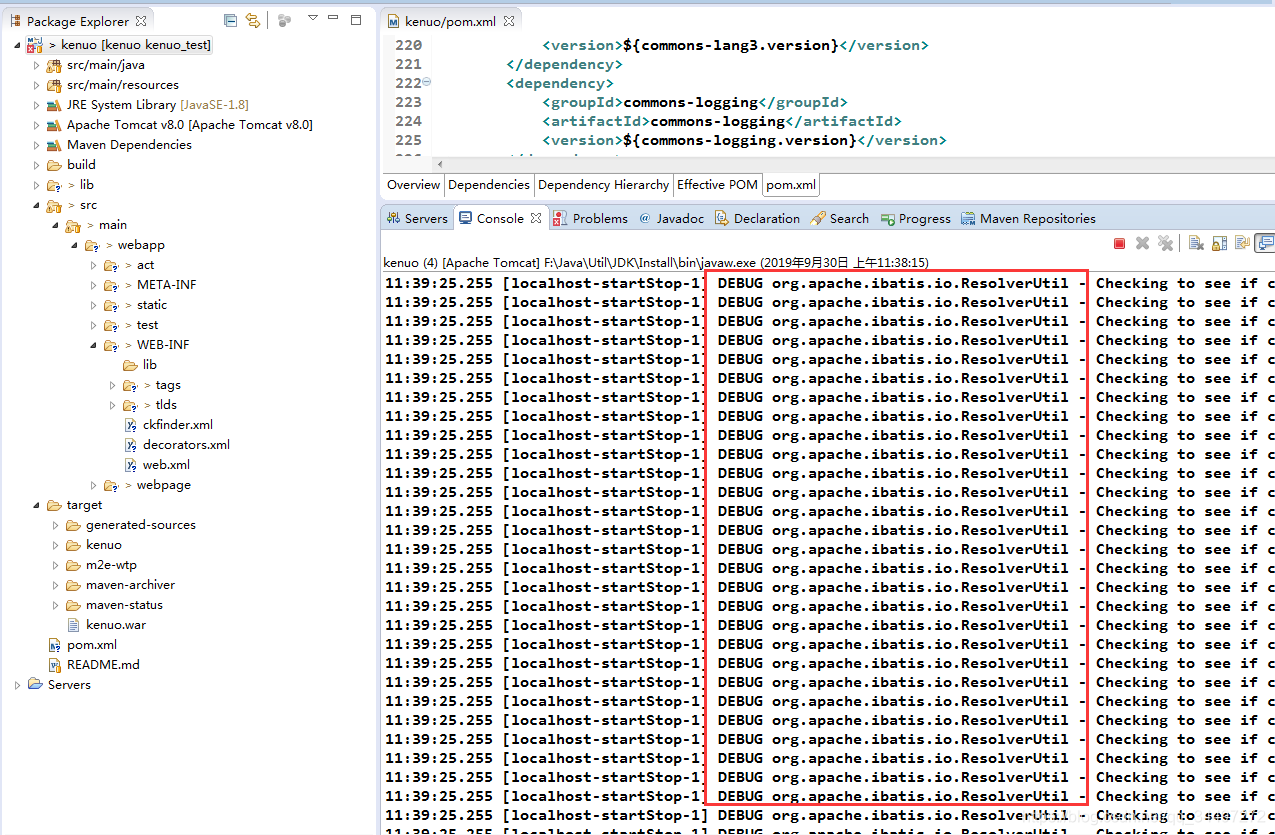This screenshot has height=835, width=1275.
Task: Select the kenuo folder under target
Action: point(104,545)
